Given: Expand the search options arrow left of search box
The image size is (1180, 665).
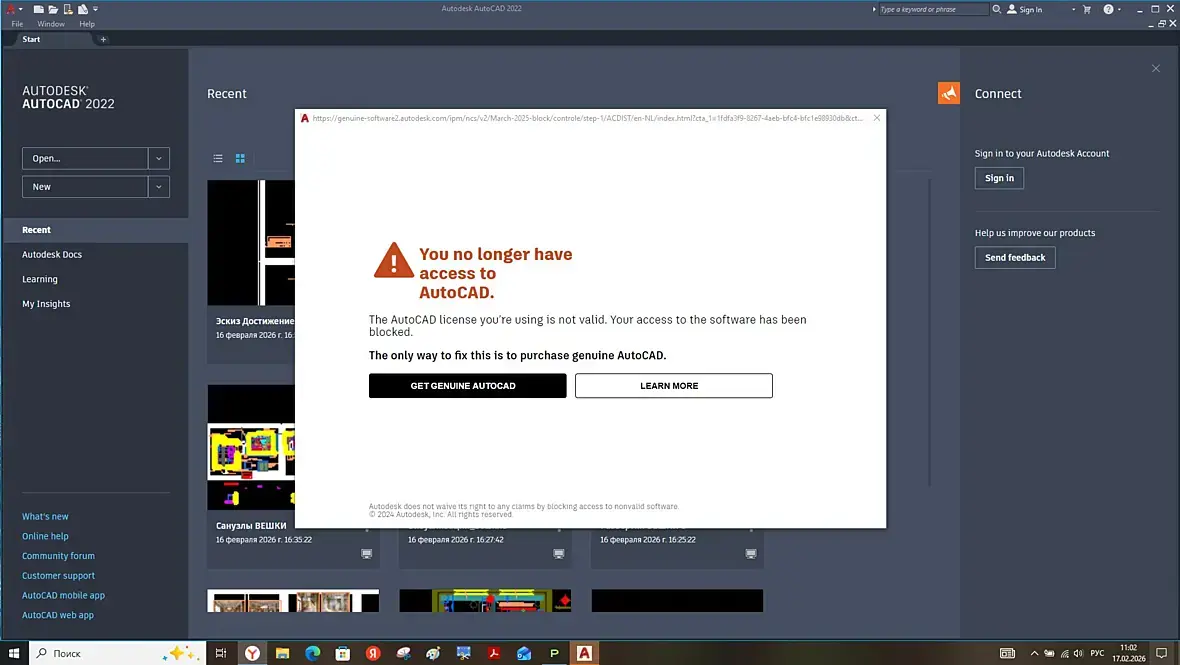Looking at the screenshot, I should (x=874, y=9).
